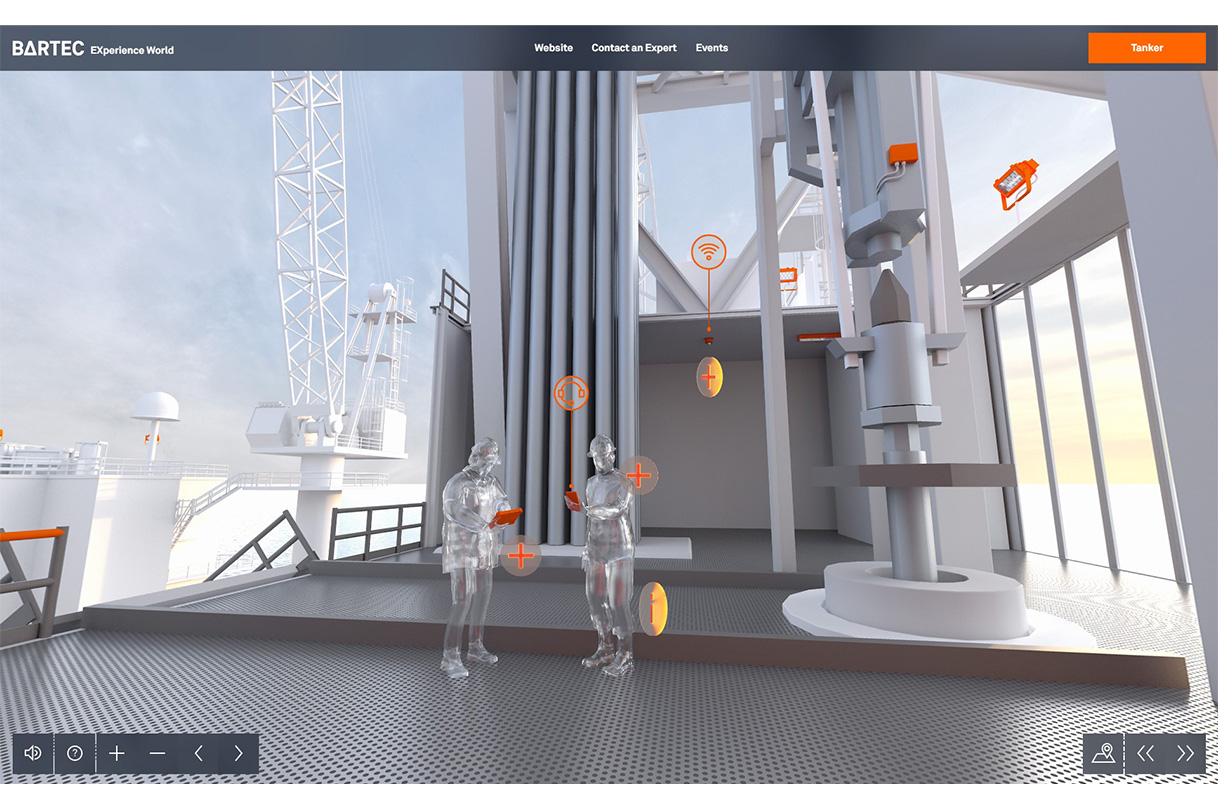The height and width of the screenshot is (812, 1218).
Task: Click the BARTEC EXperience World logo
Action: pos(93,48)
